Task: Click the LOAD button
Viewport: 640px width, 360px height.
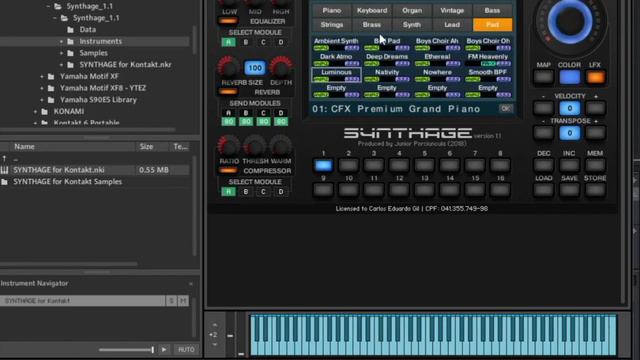Action: point(543,190)
